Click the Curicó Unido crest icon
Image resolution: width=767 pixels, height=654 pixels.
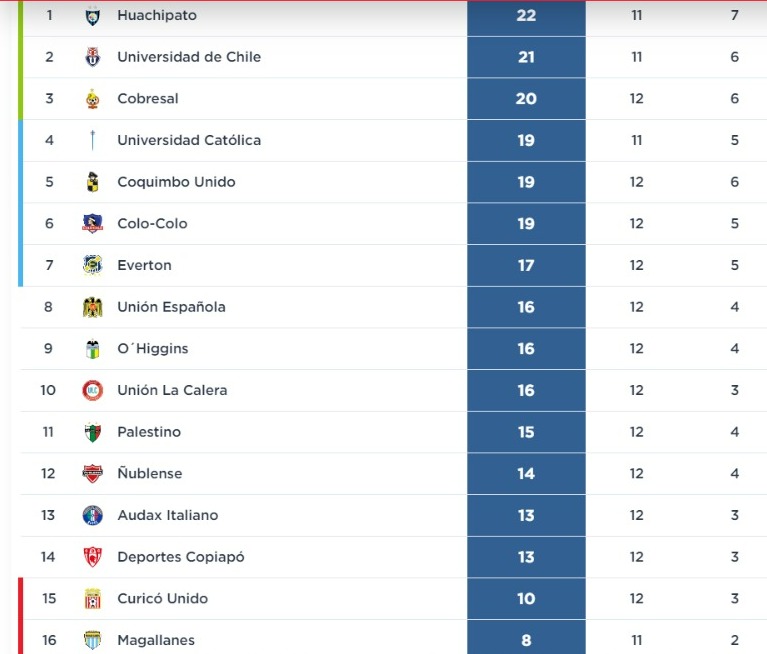pyautogui.click(x=92, y=599)
